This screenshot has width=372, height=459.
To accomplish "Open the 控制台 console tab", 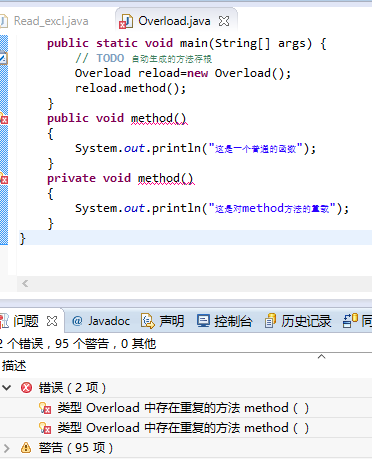I will 224,321.
